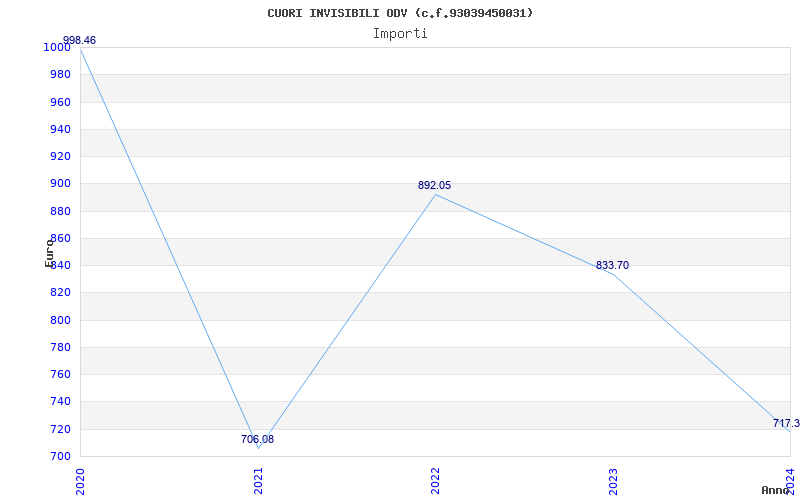This screenshot has height=500, width=800.
Task: Click the 720 y-axis tick label
Action: pyautogui.click(x=59, y=429)
